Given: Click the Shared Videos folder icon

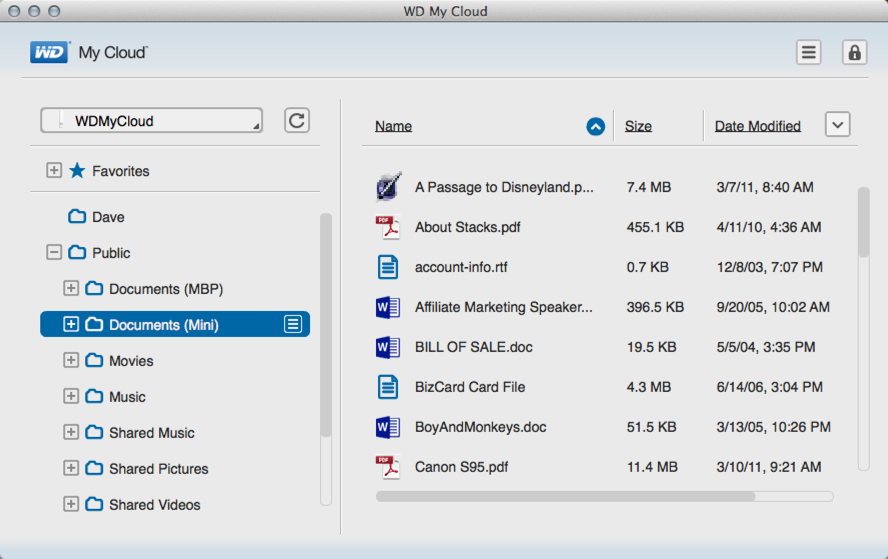Looking at the screenshot, I should 94,503.
